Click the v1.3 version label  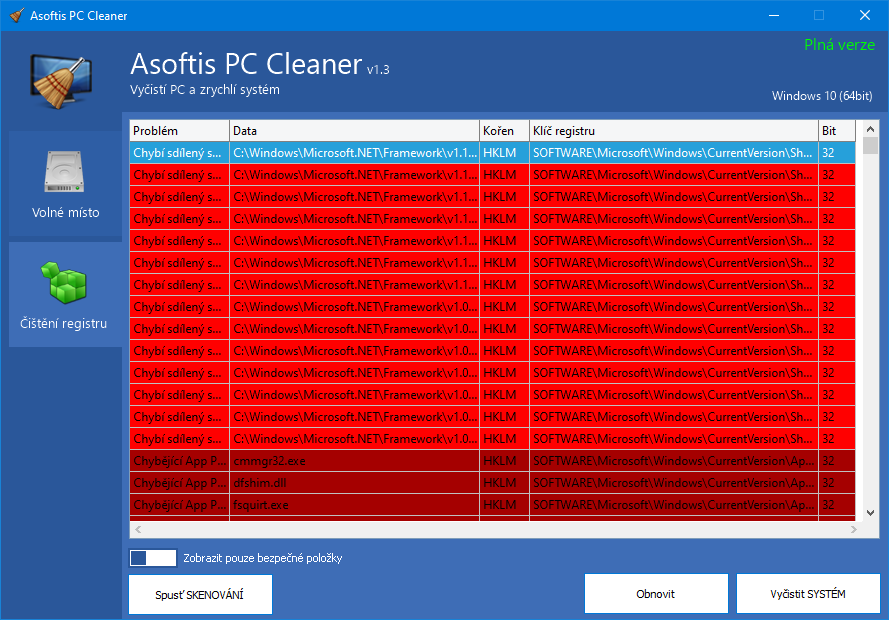coord(378,70)
